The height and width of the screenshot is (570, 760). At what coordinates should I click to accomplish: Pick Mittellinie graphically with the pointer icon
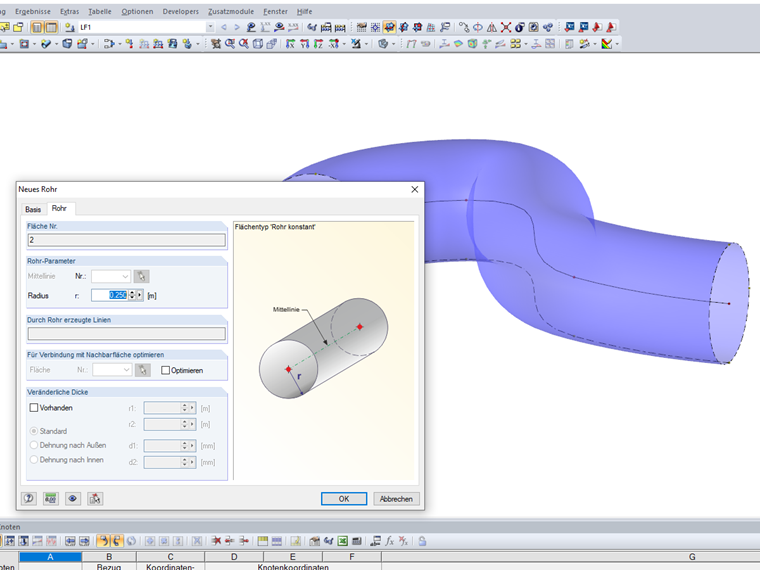[x=142, y=276]
